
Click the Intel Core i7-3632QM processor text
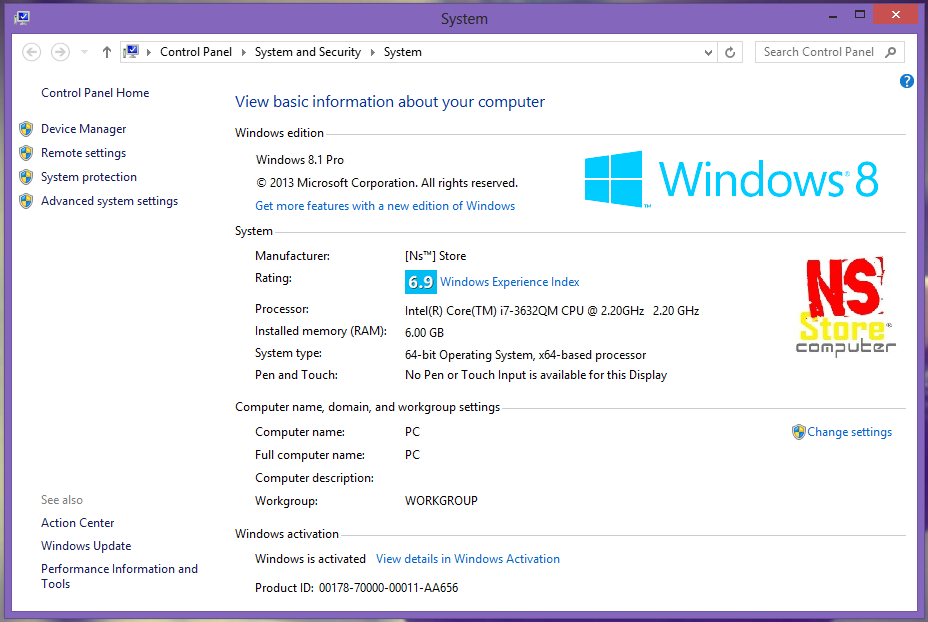(552, 311)
